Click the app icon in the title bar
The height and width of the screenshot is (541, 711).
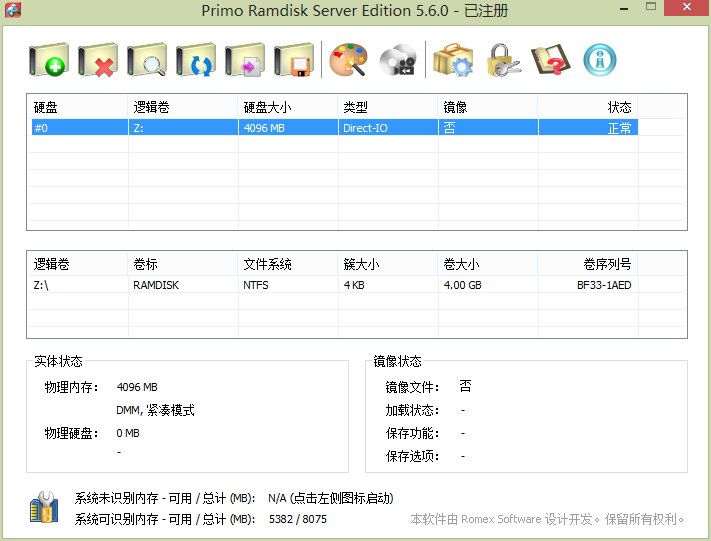tap(14, 10)
